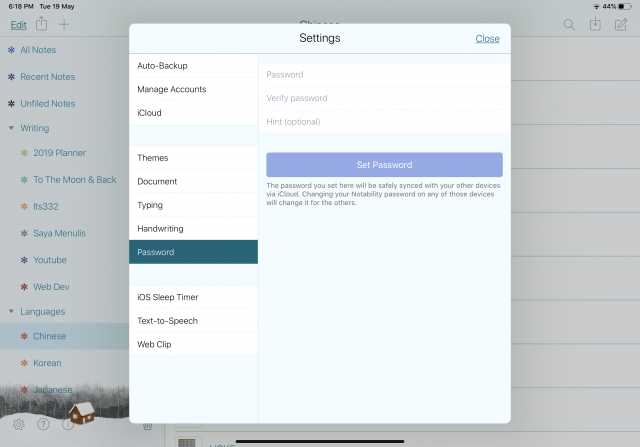The width and height of the screenshot is (640, 447).
Task: Click the asterisk icon beside All Notes
Action: pos(11,50)
